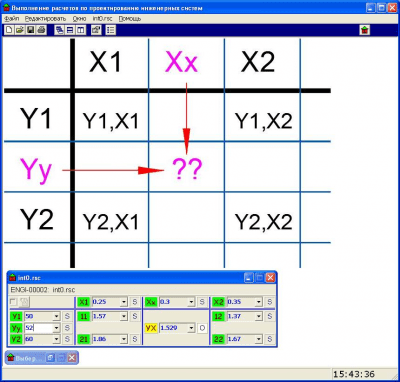Viewport: 400px width, 382px height.
Task: Click the clock in the status bar
Action: [x=354, y=374]
